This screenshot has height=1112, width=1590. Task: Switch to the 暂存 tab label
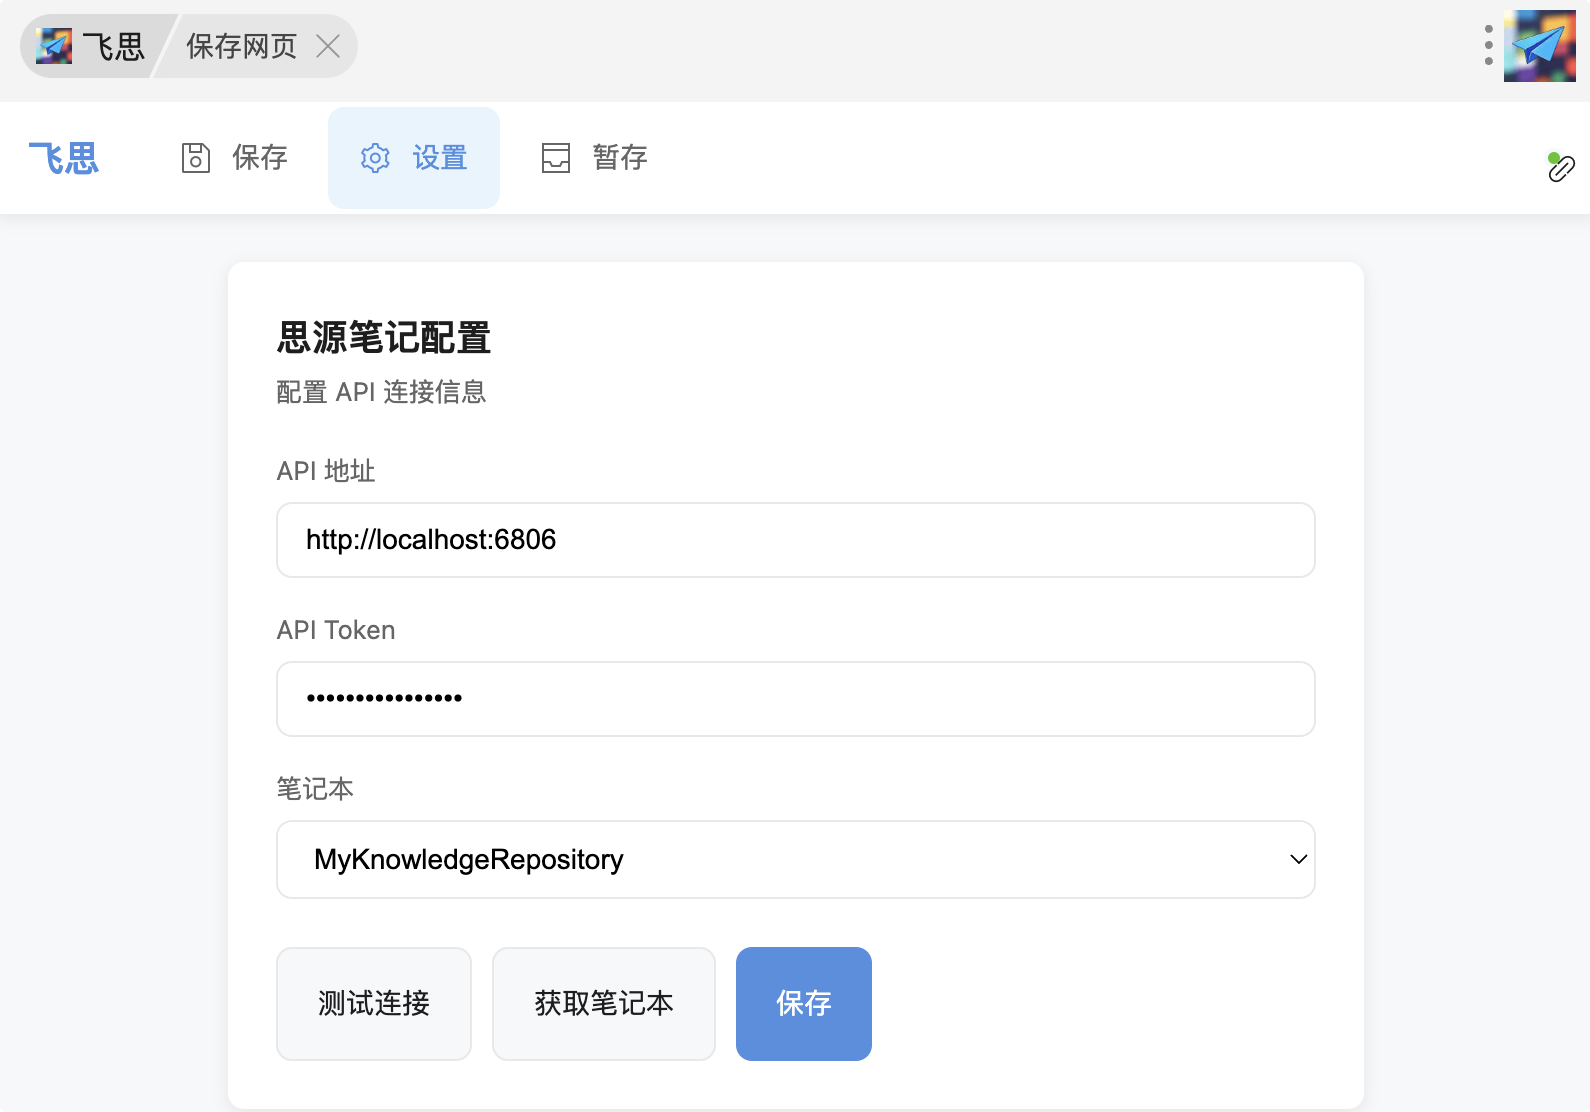619,158
